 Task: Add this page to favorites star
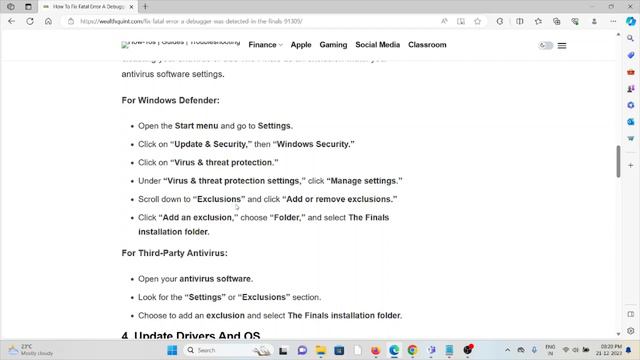pos(478,21)
